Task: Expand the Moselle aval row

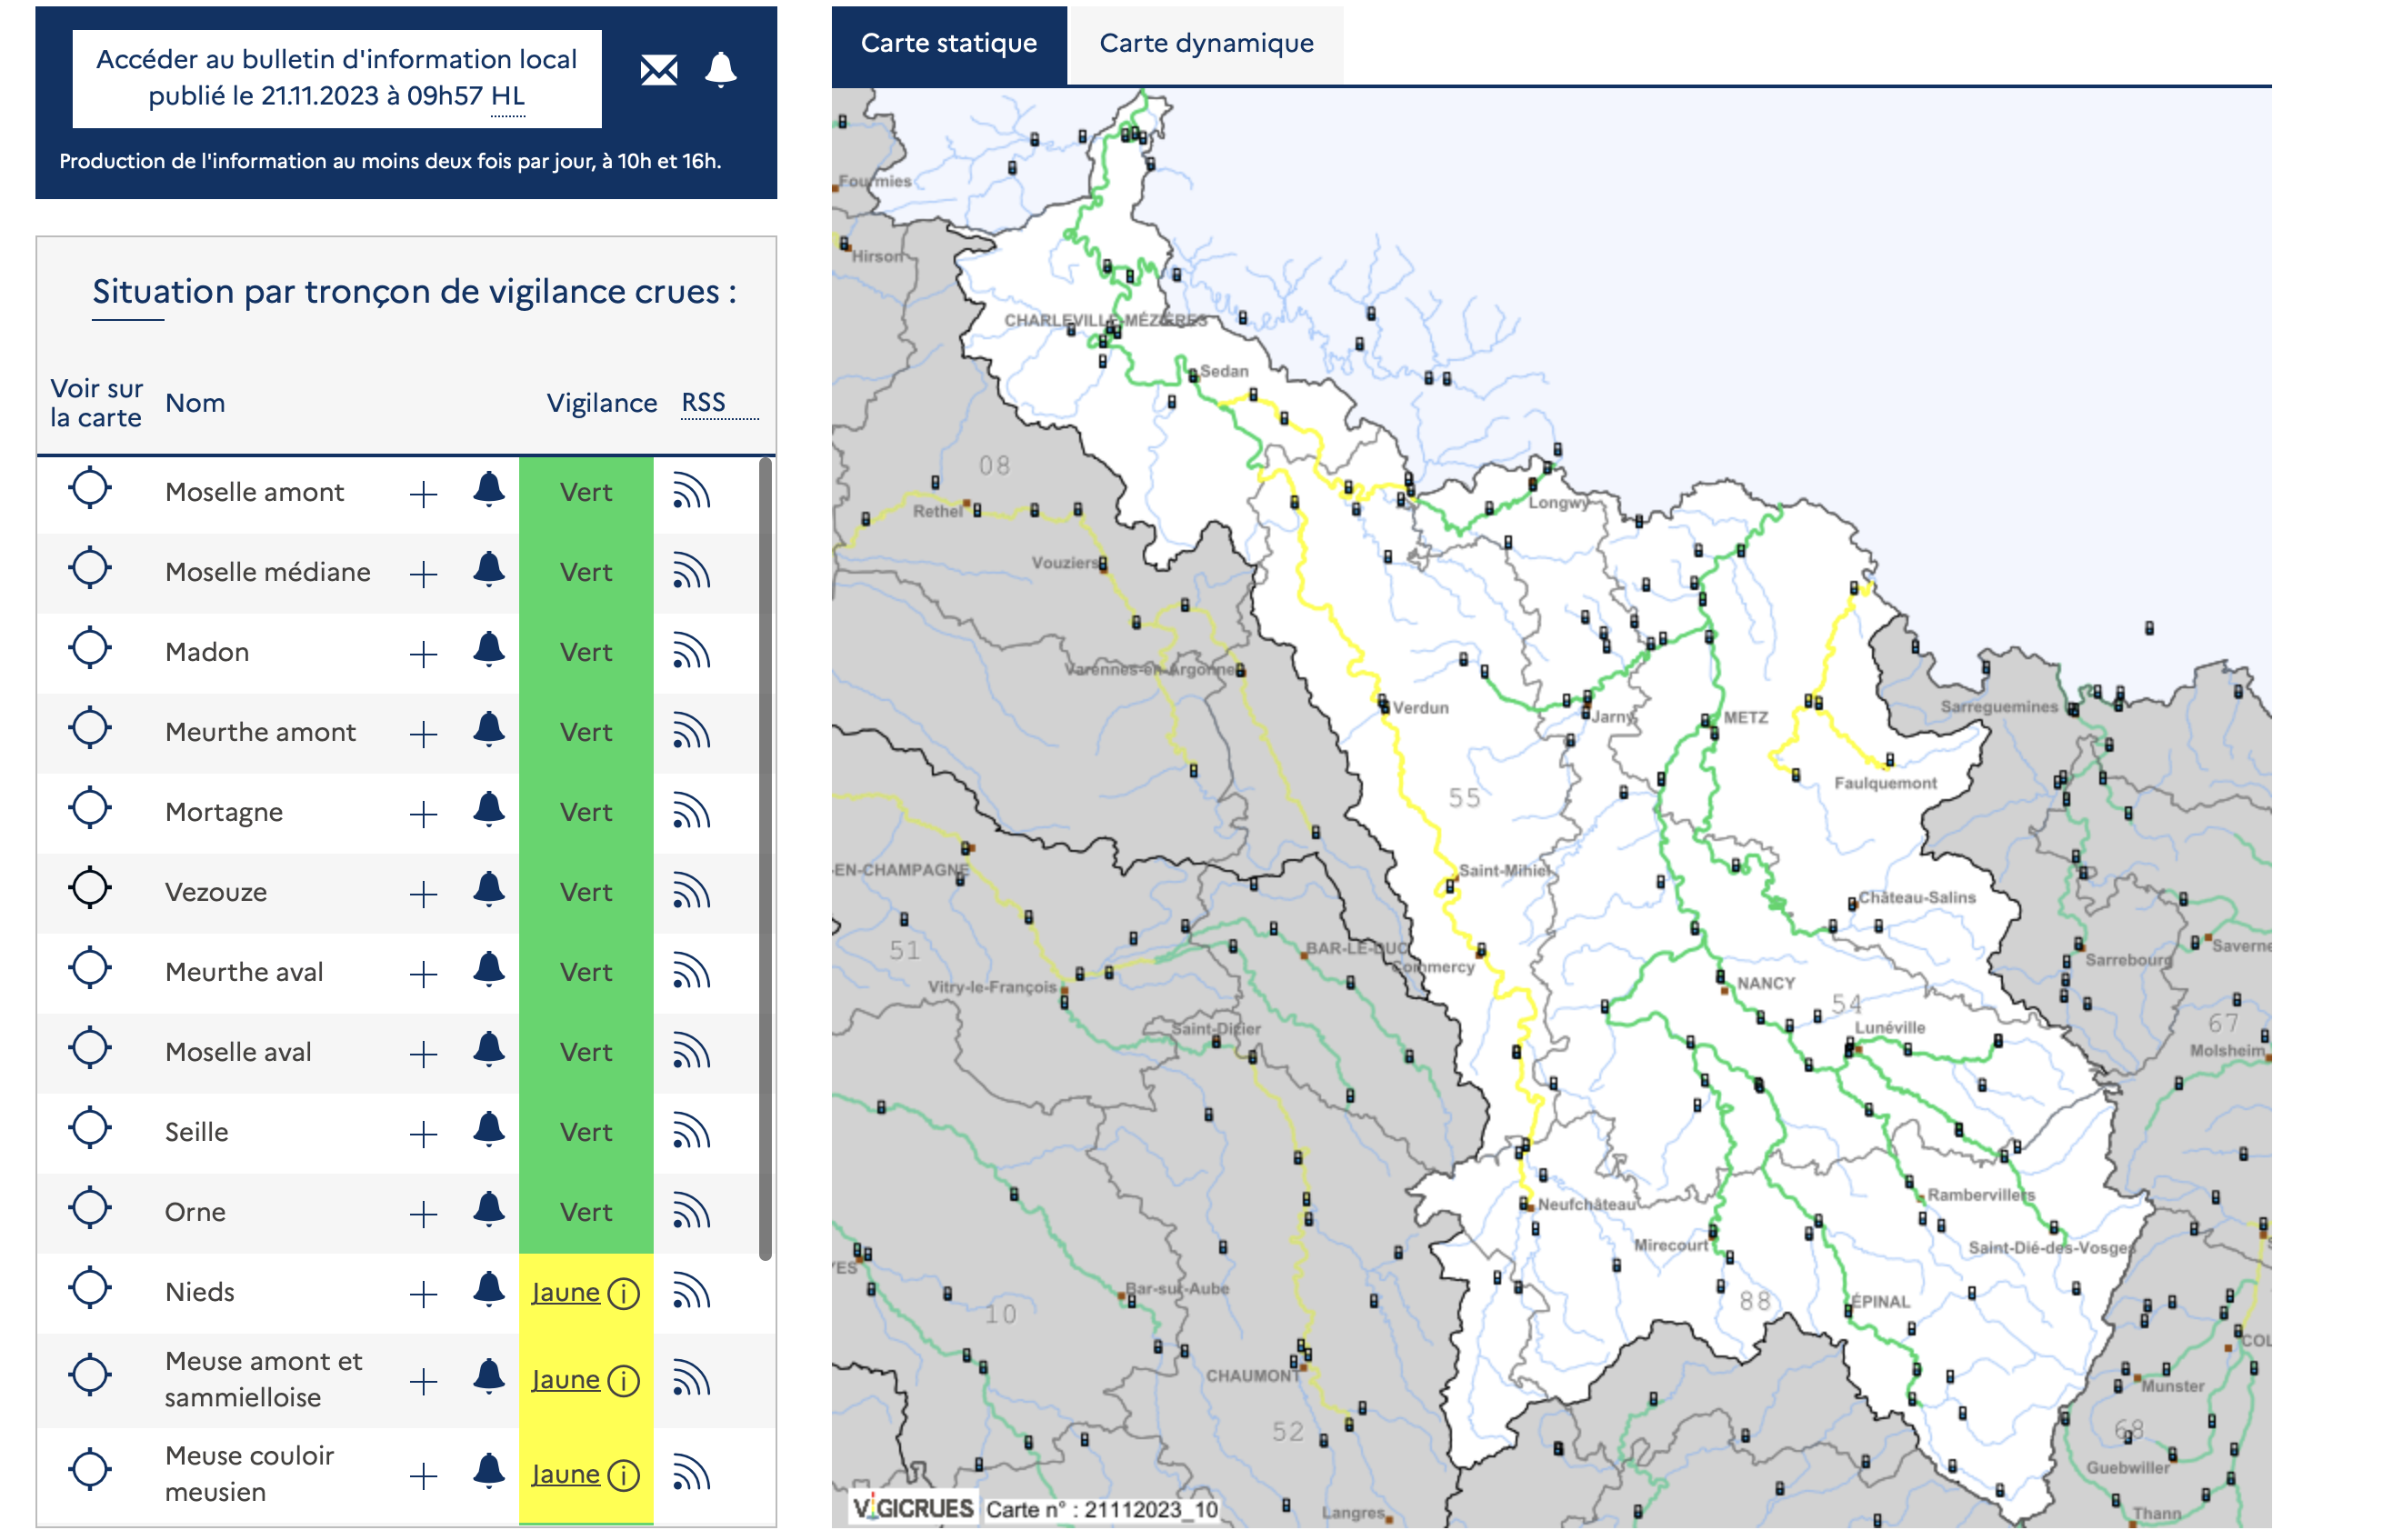Action: [423, 1054]
